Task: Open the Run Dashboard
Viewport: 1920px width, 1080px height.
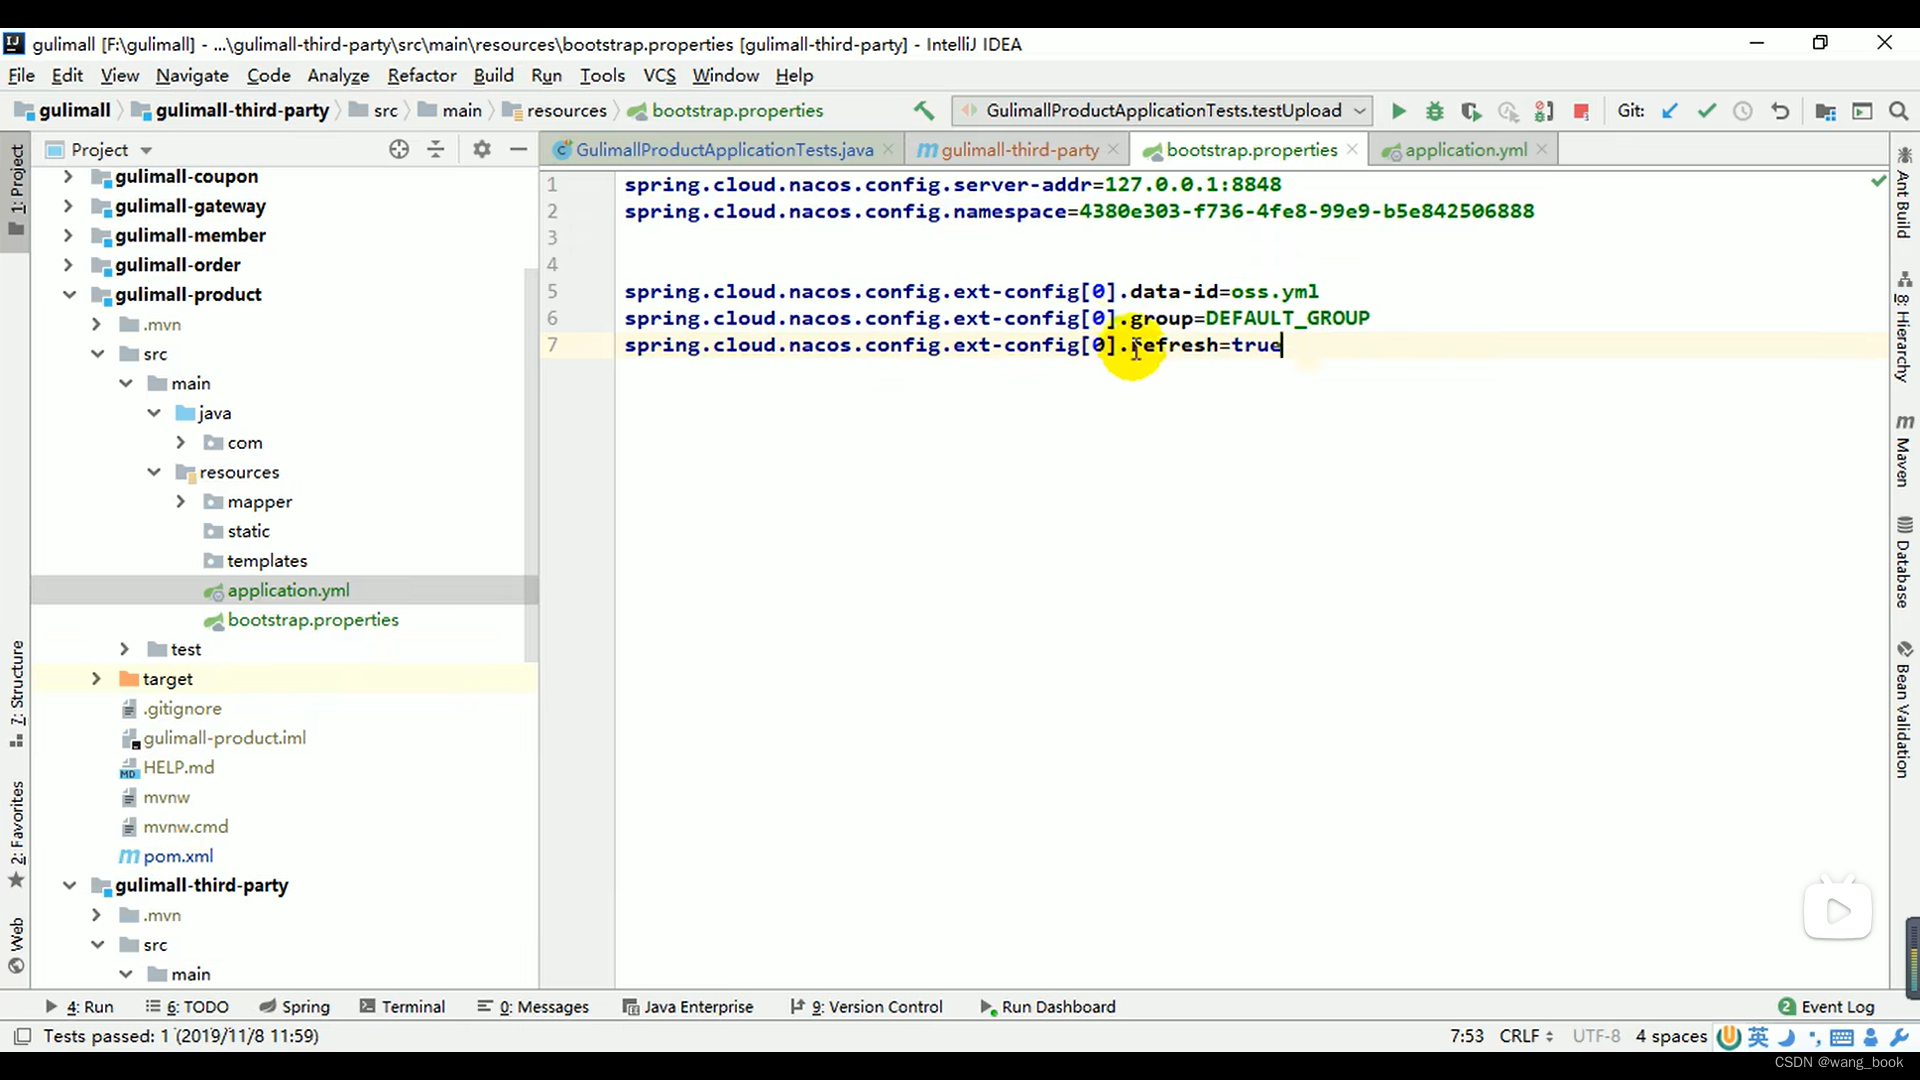Action: [x=1047, y=1007]
